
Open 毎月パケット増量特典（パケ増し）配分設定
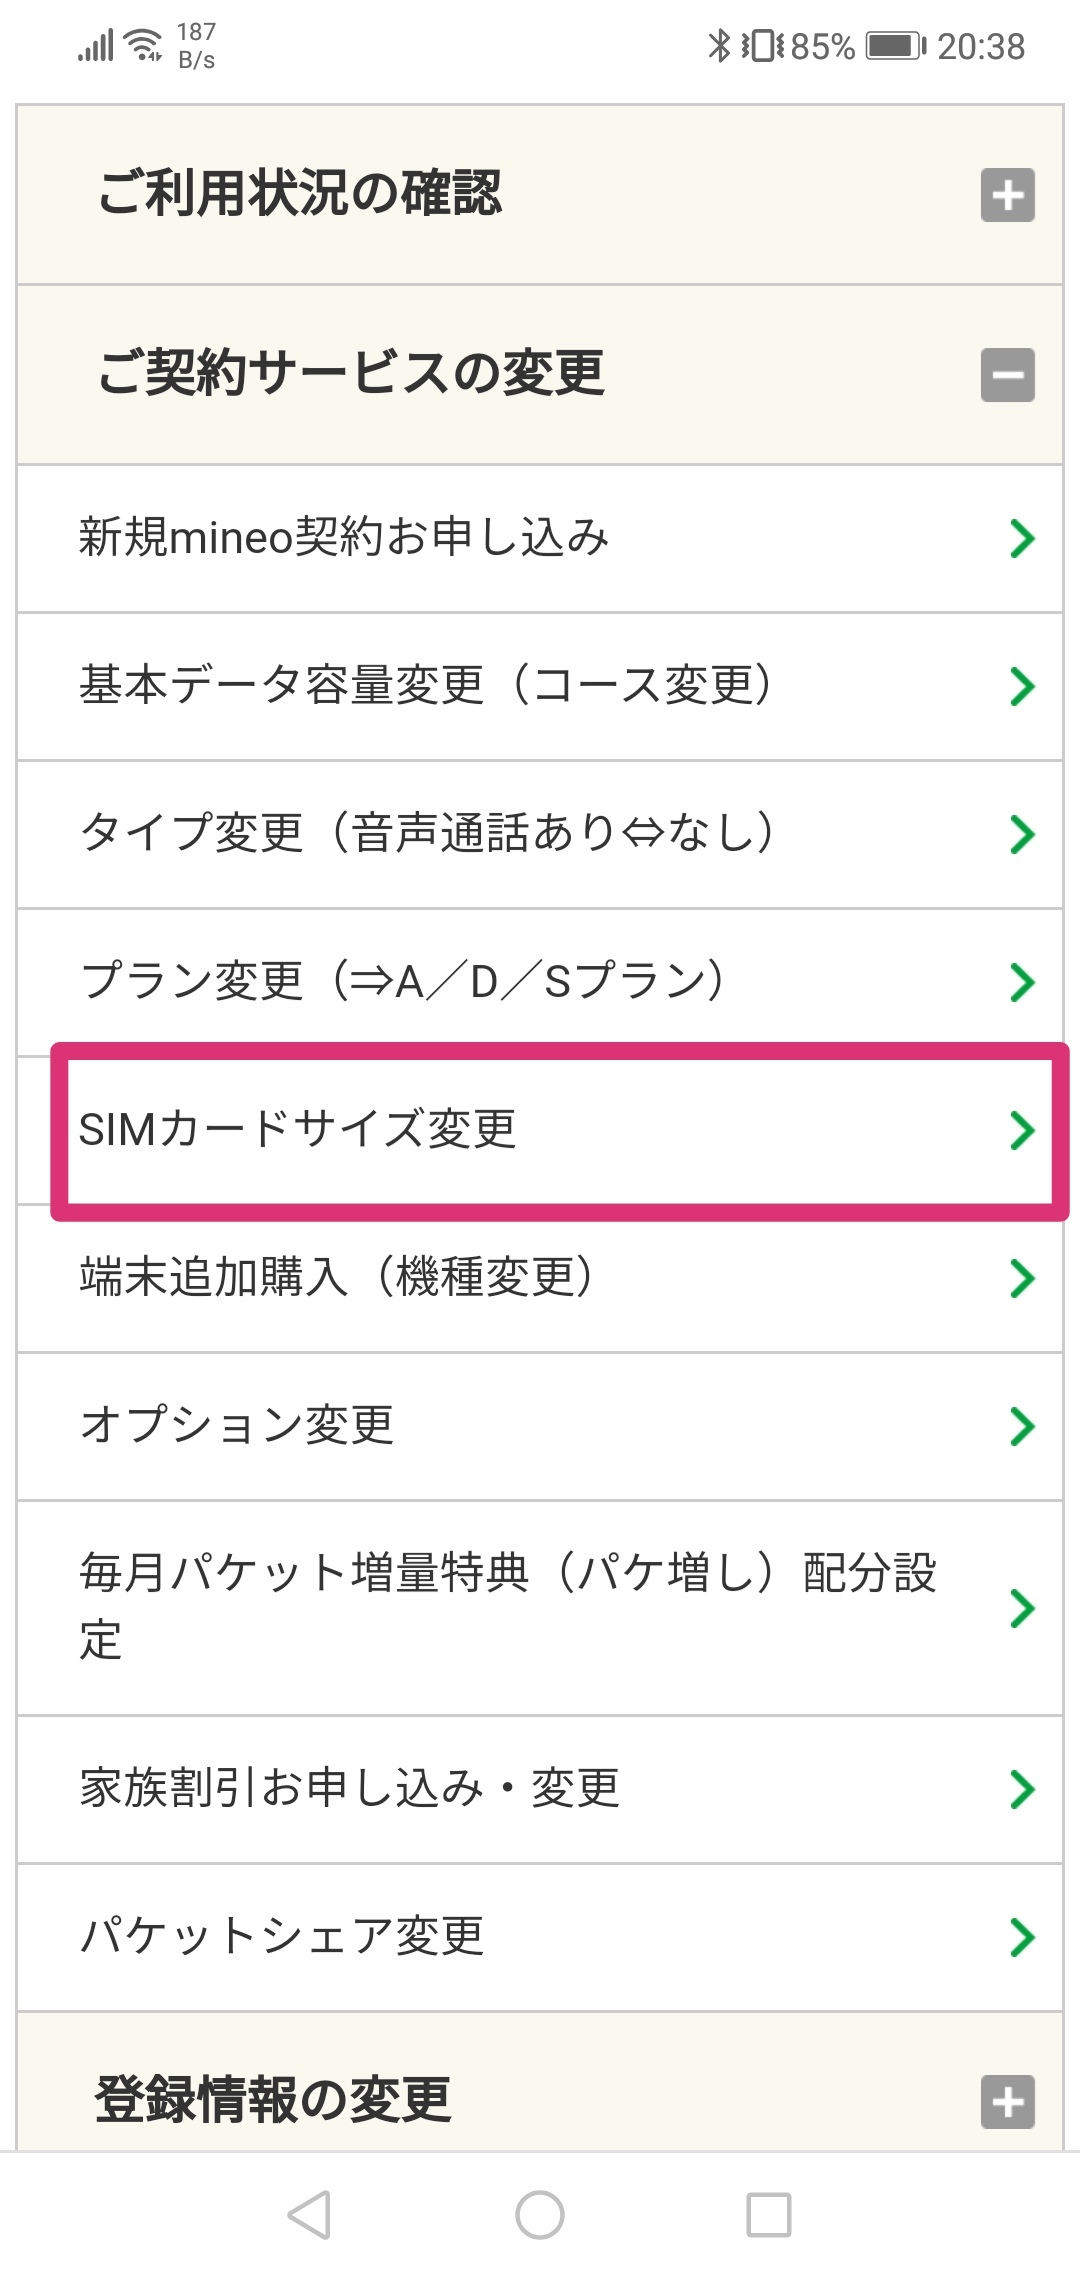[x=507, y=1606]
